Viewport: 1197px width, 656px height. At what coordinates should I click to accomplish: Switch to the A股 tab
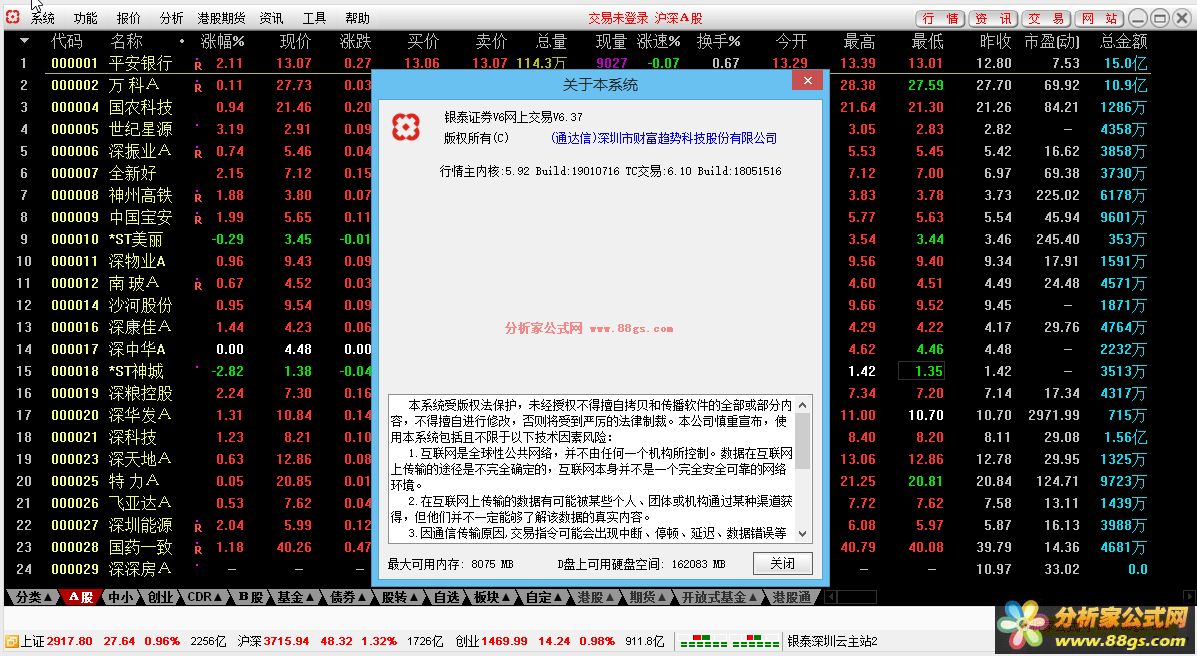pyautogui.click(x=81, y=597)
